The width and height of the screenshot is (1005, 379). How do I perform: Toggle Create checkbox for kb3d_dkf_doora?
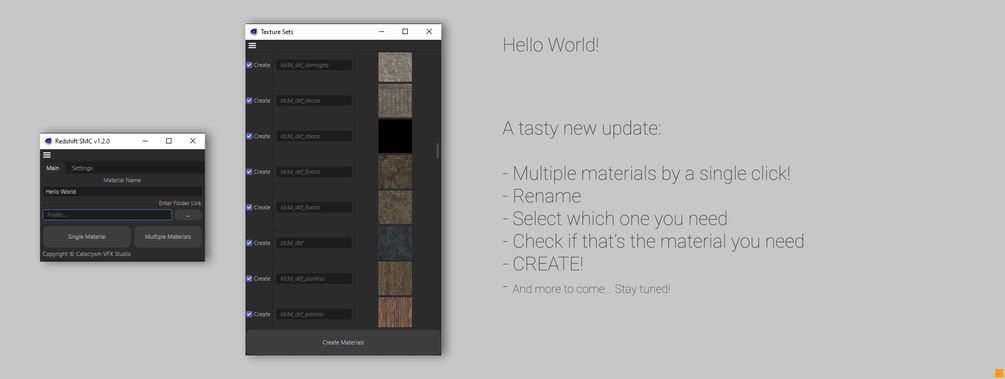click(x=249, y=136)
